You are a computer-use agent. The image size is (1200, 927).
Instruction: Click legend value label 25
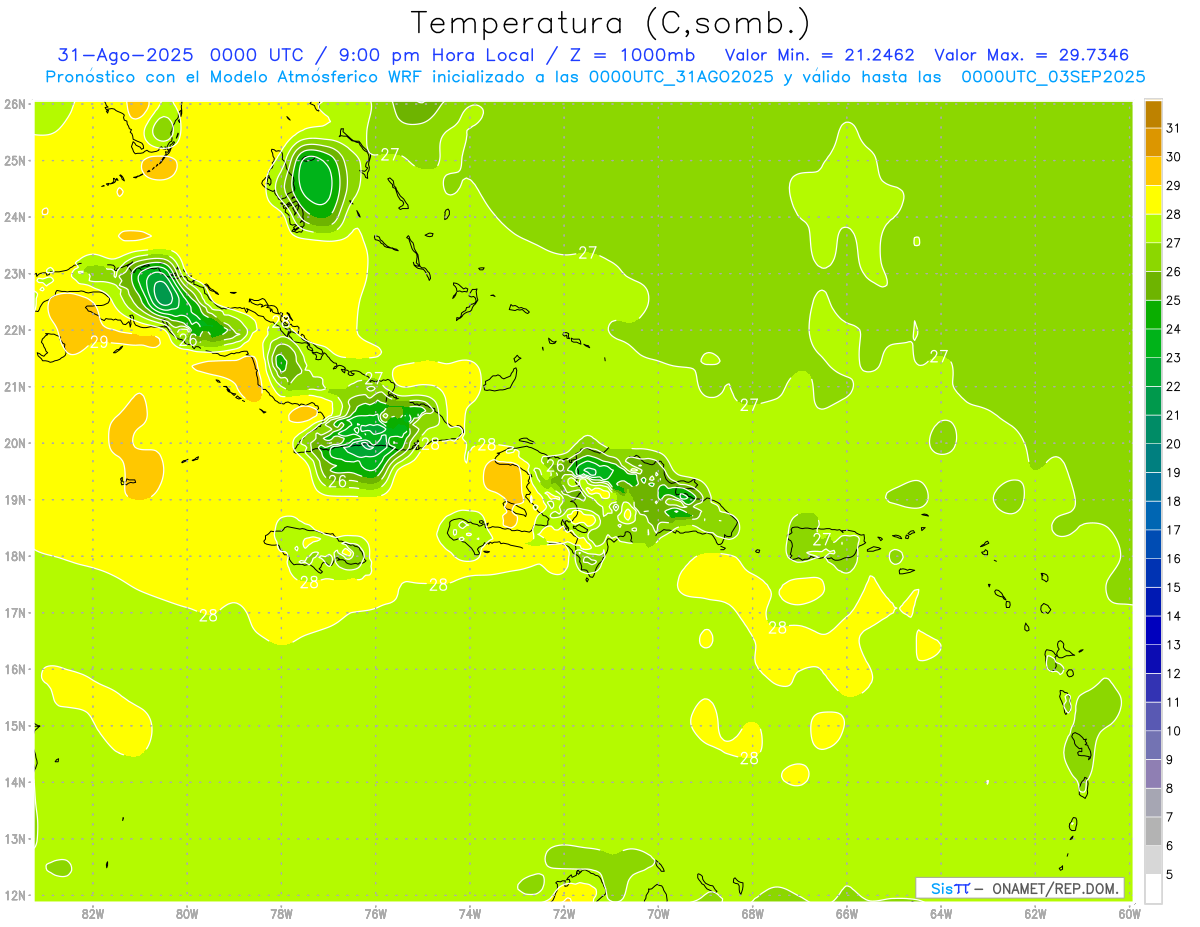[1173, 301]
